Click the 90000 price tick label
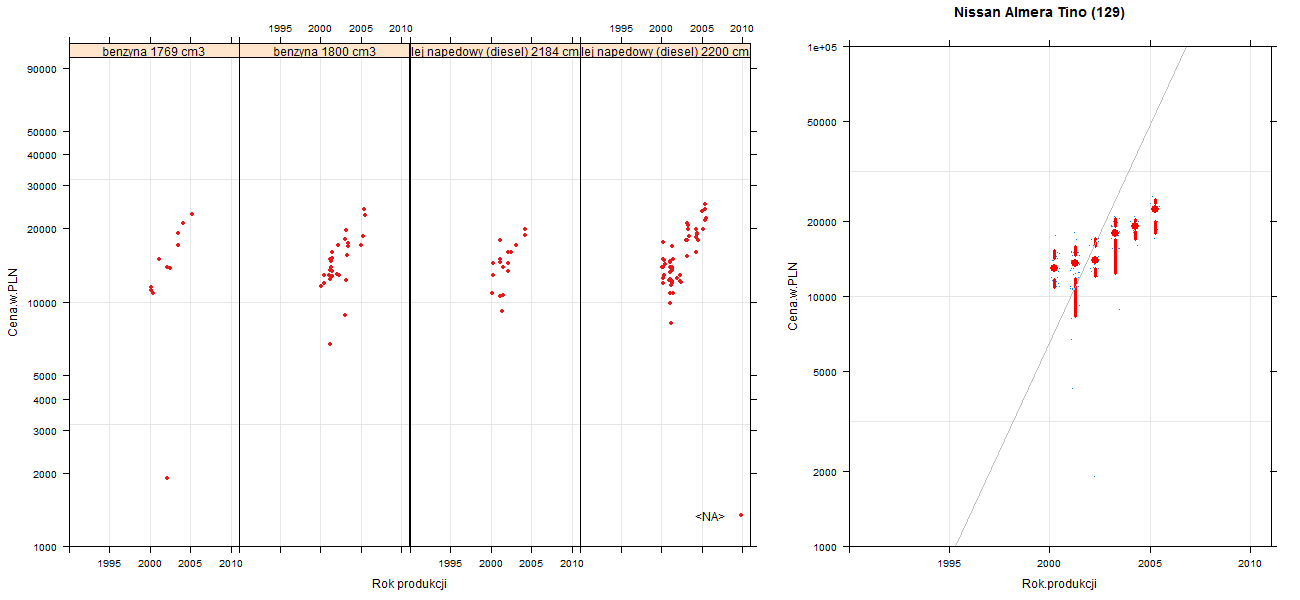This screenshot has height=600, width=1300. click(44, 69)
